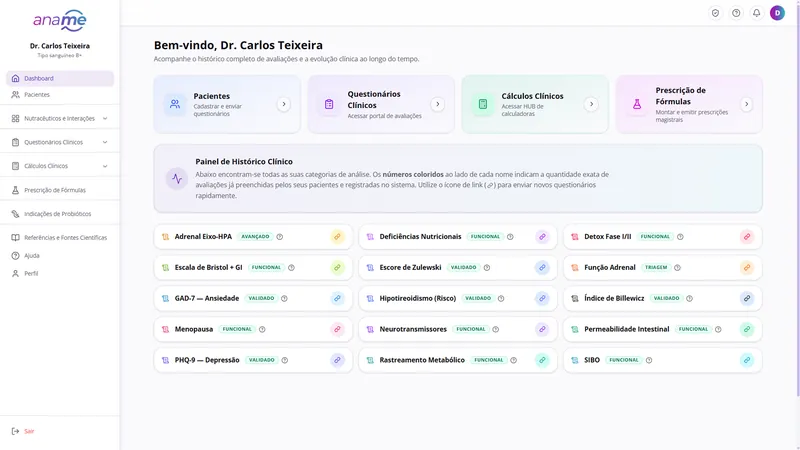Open Referências e Fontes Científicas
This screenshot has width=800, height=450.
[60, 238]
